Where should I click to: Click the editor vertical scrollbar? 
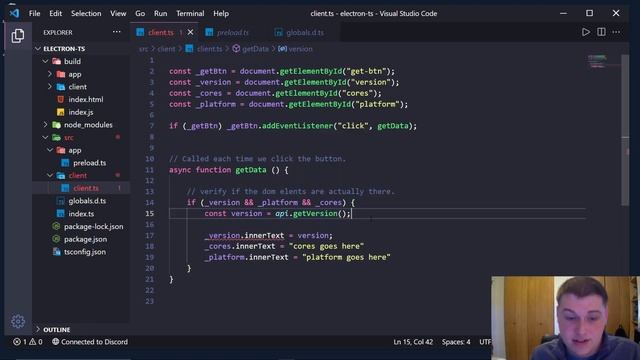(625, 130)
